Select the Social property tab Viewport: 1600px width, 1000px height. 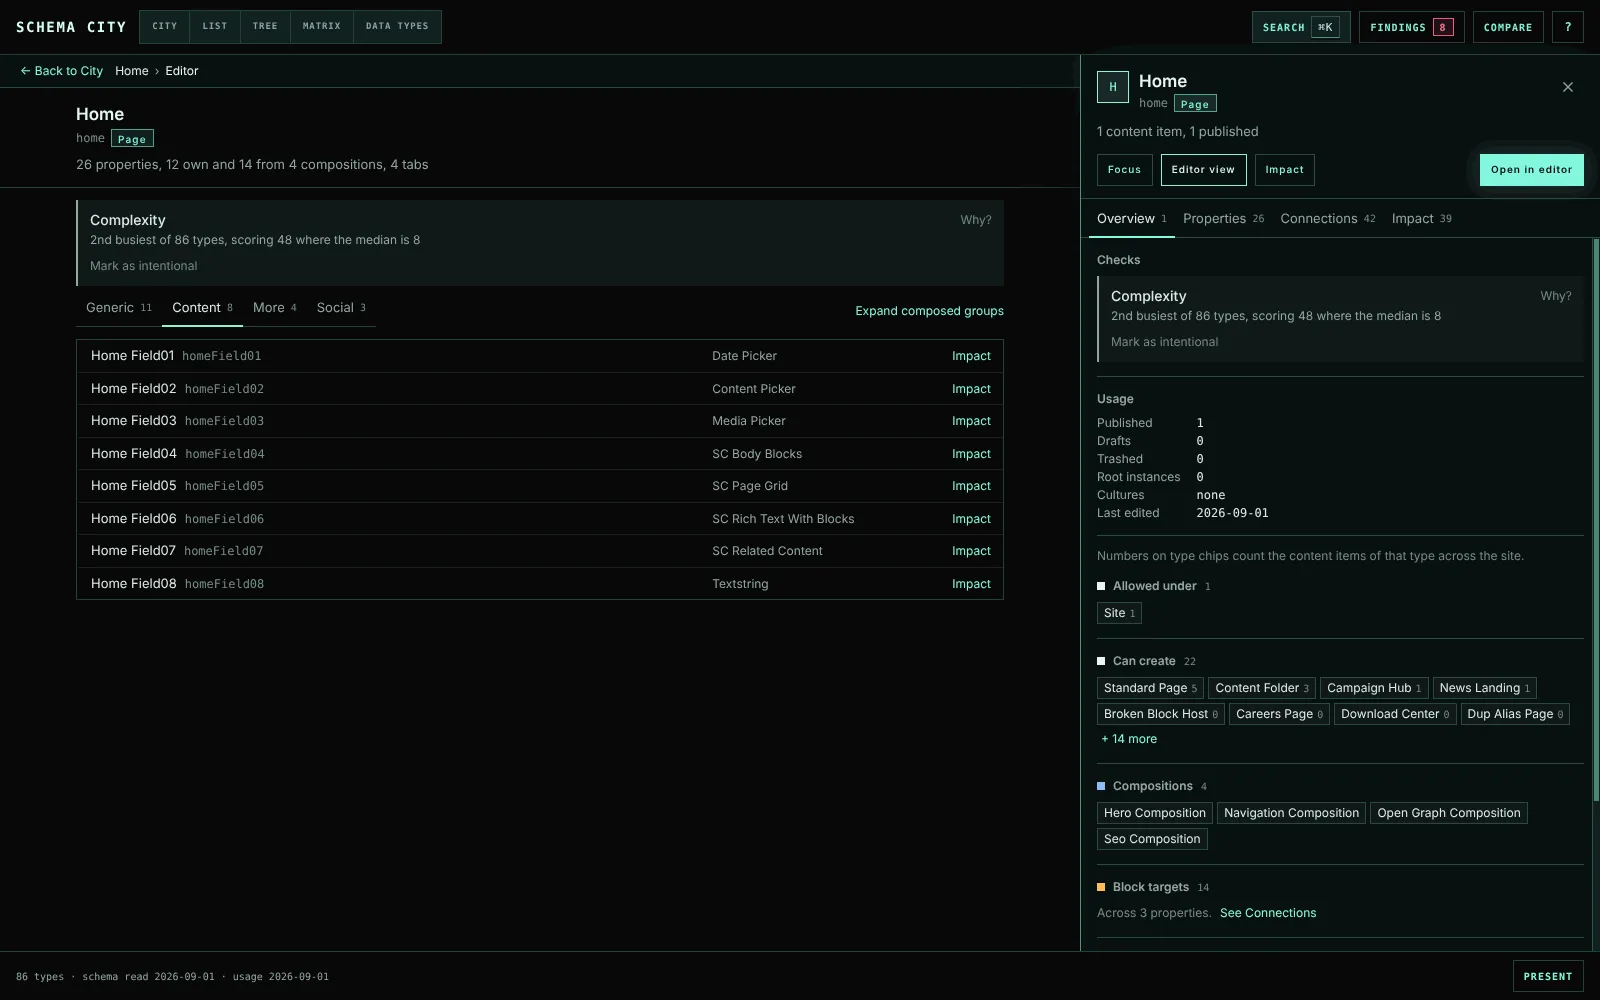tap(341, 308)
